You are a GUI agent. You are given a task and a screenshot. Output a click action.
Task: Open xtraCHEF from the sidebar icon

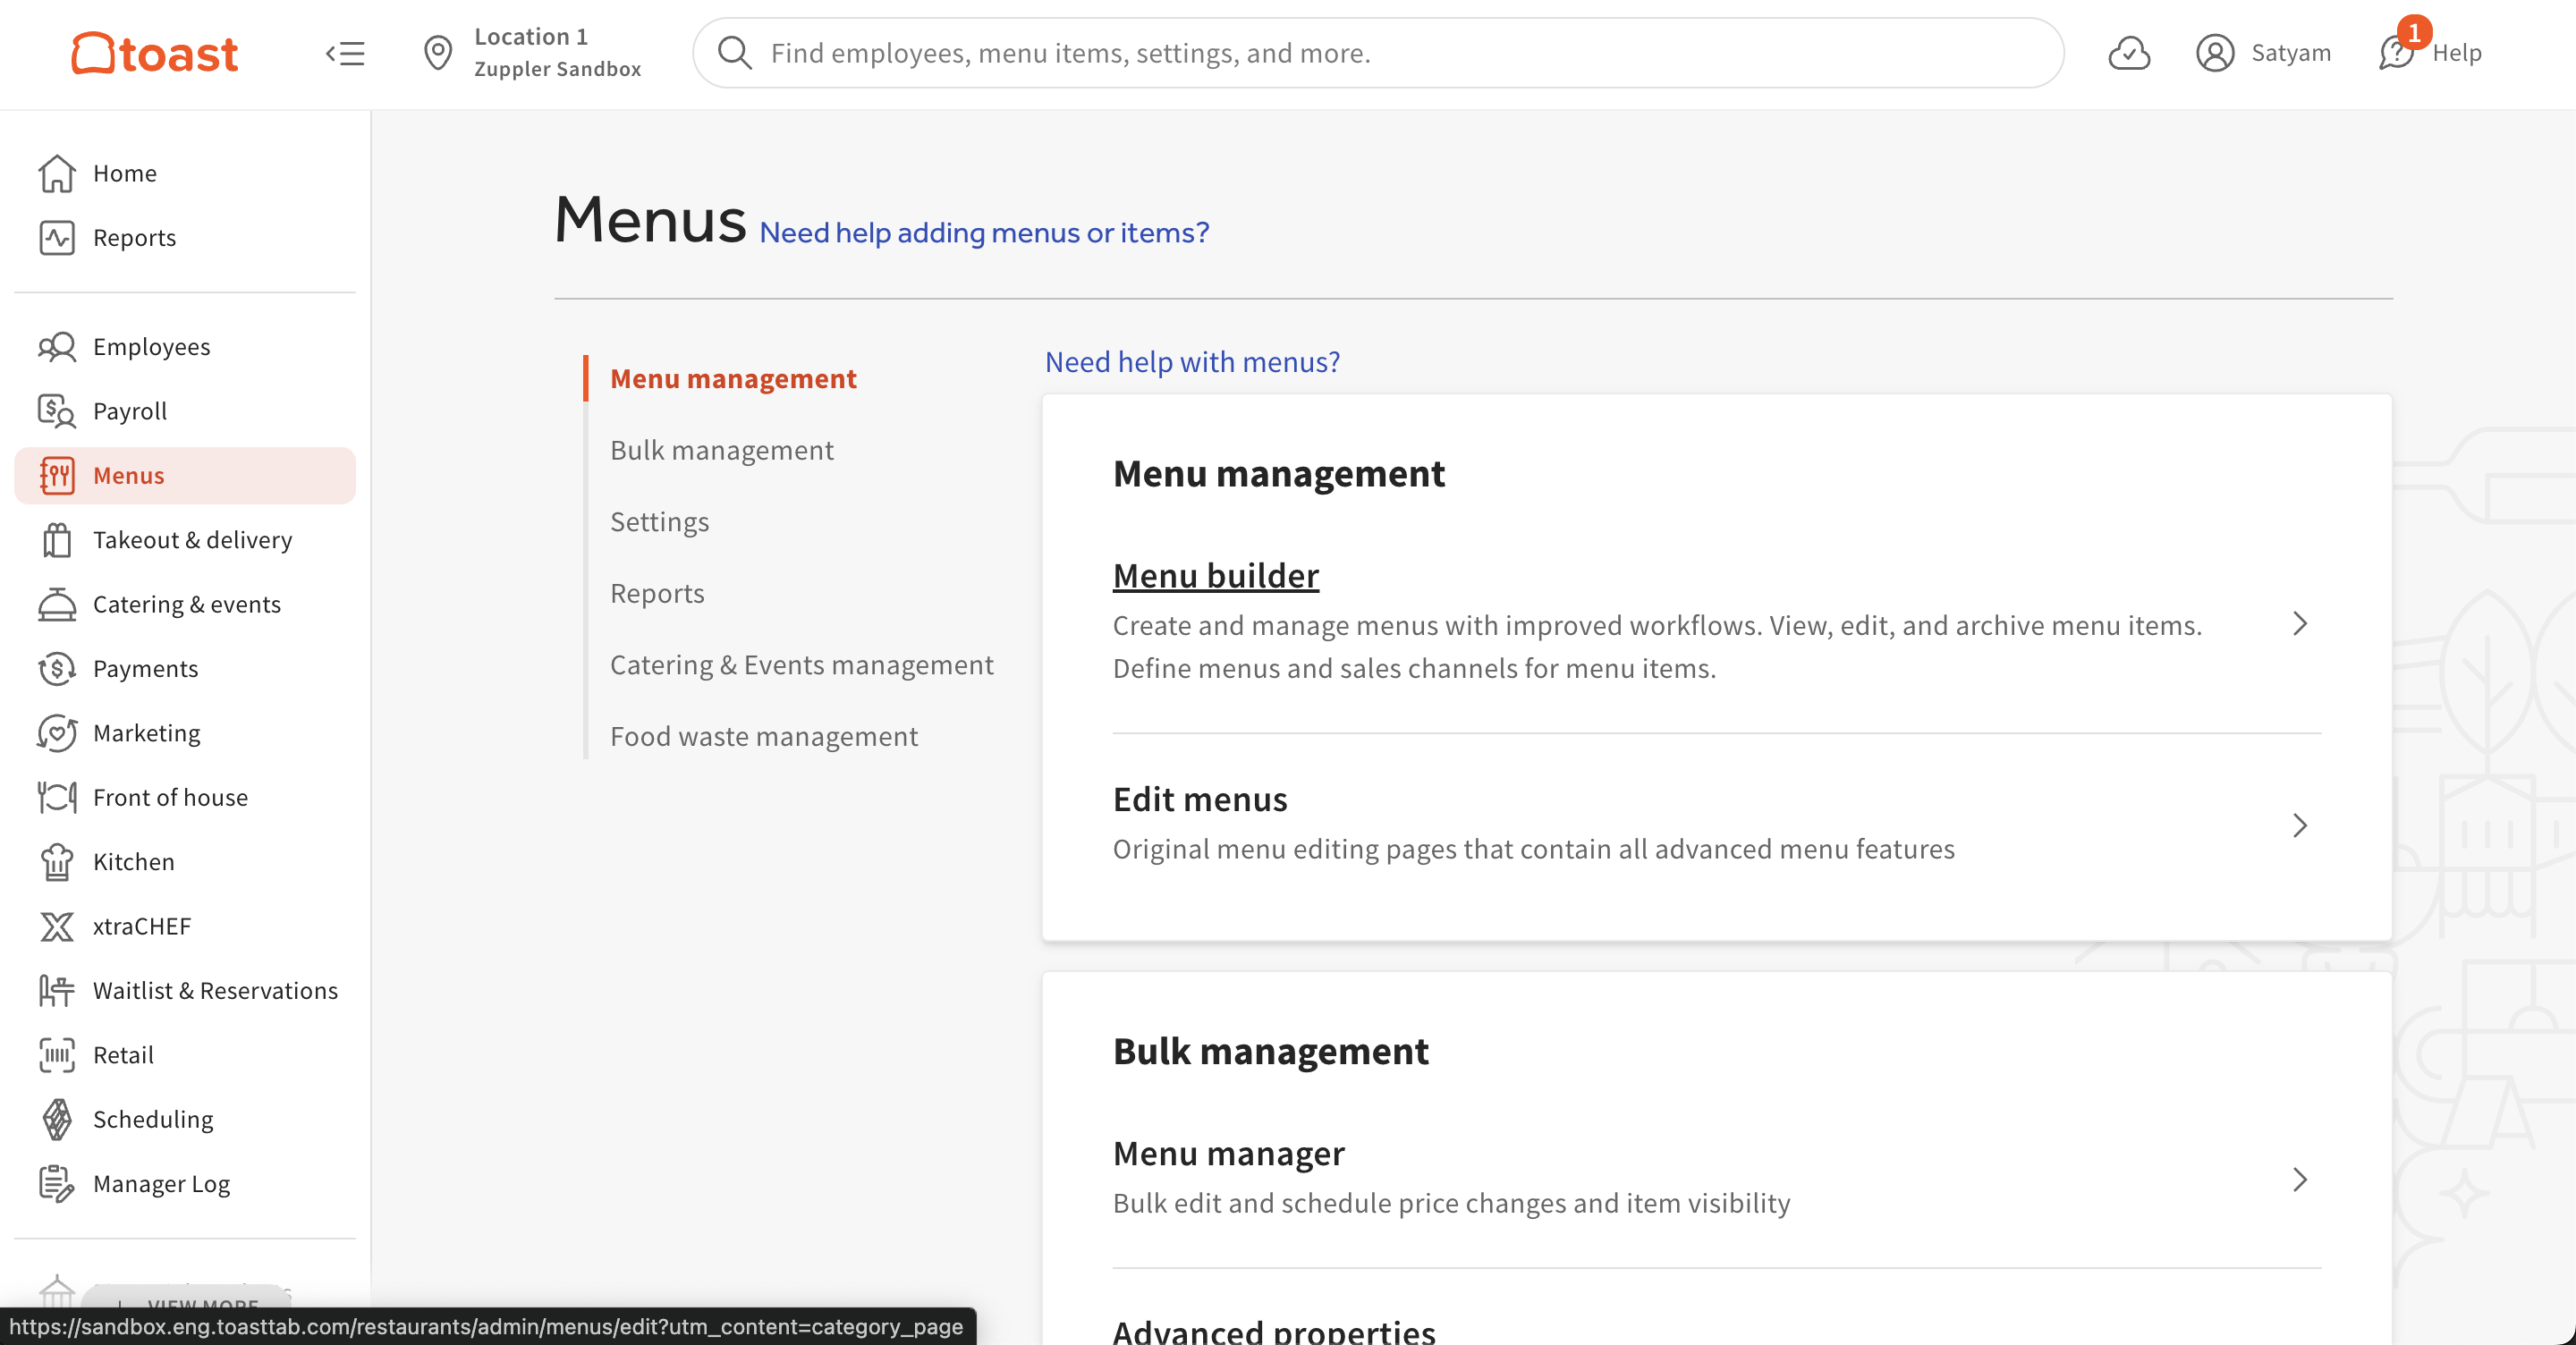(x=57, y=926)
